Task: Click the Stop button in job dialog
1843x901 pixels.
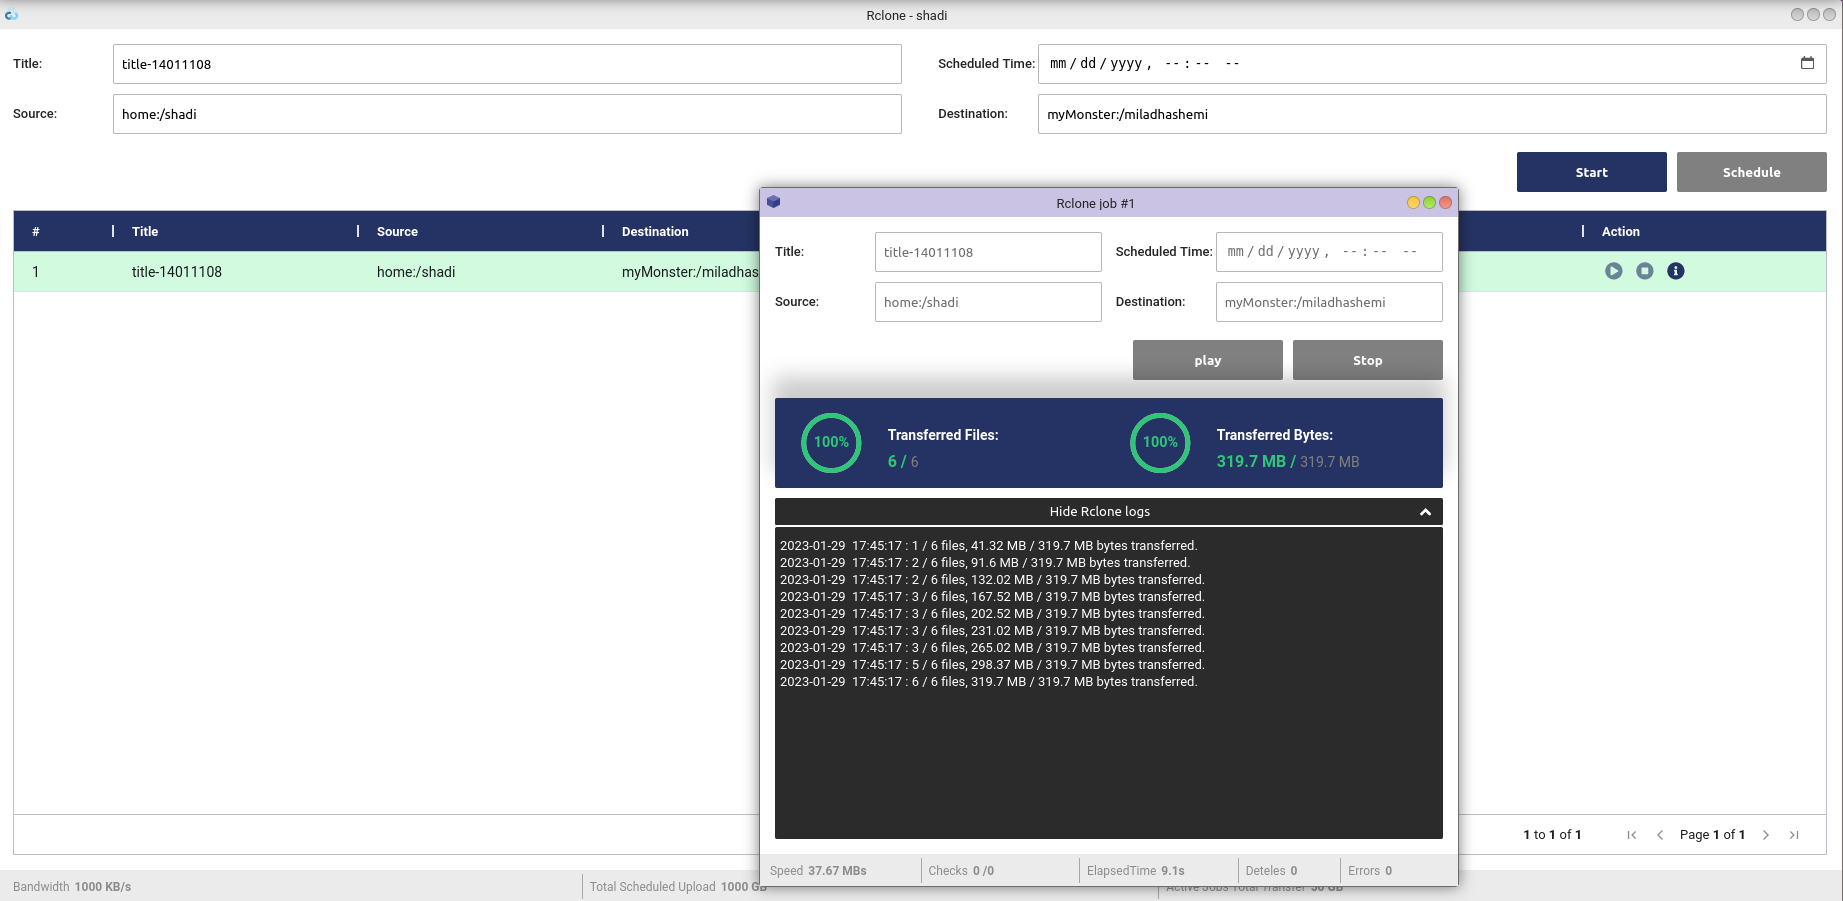Action: [1367, 360]
